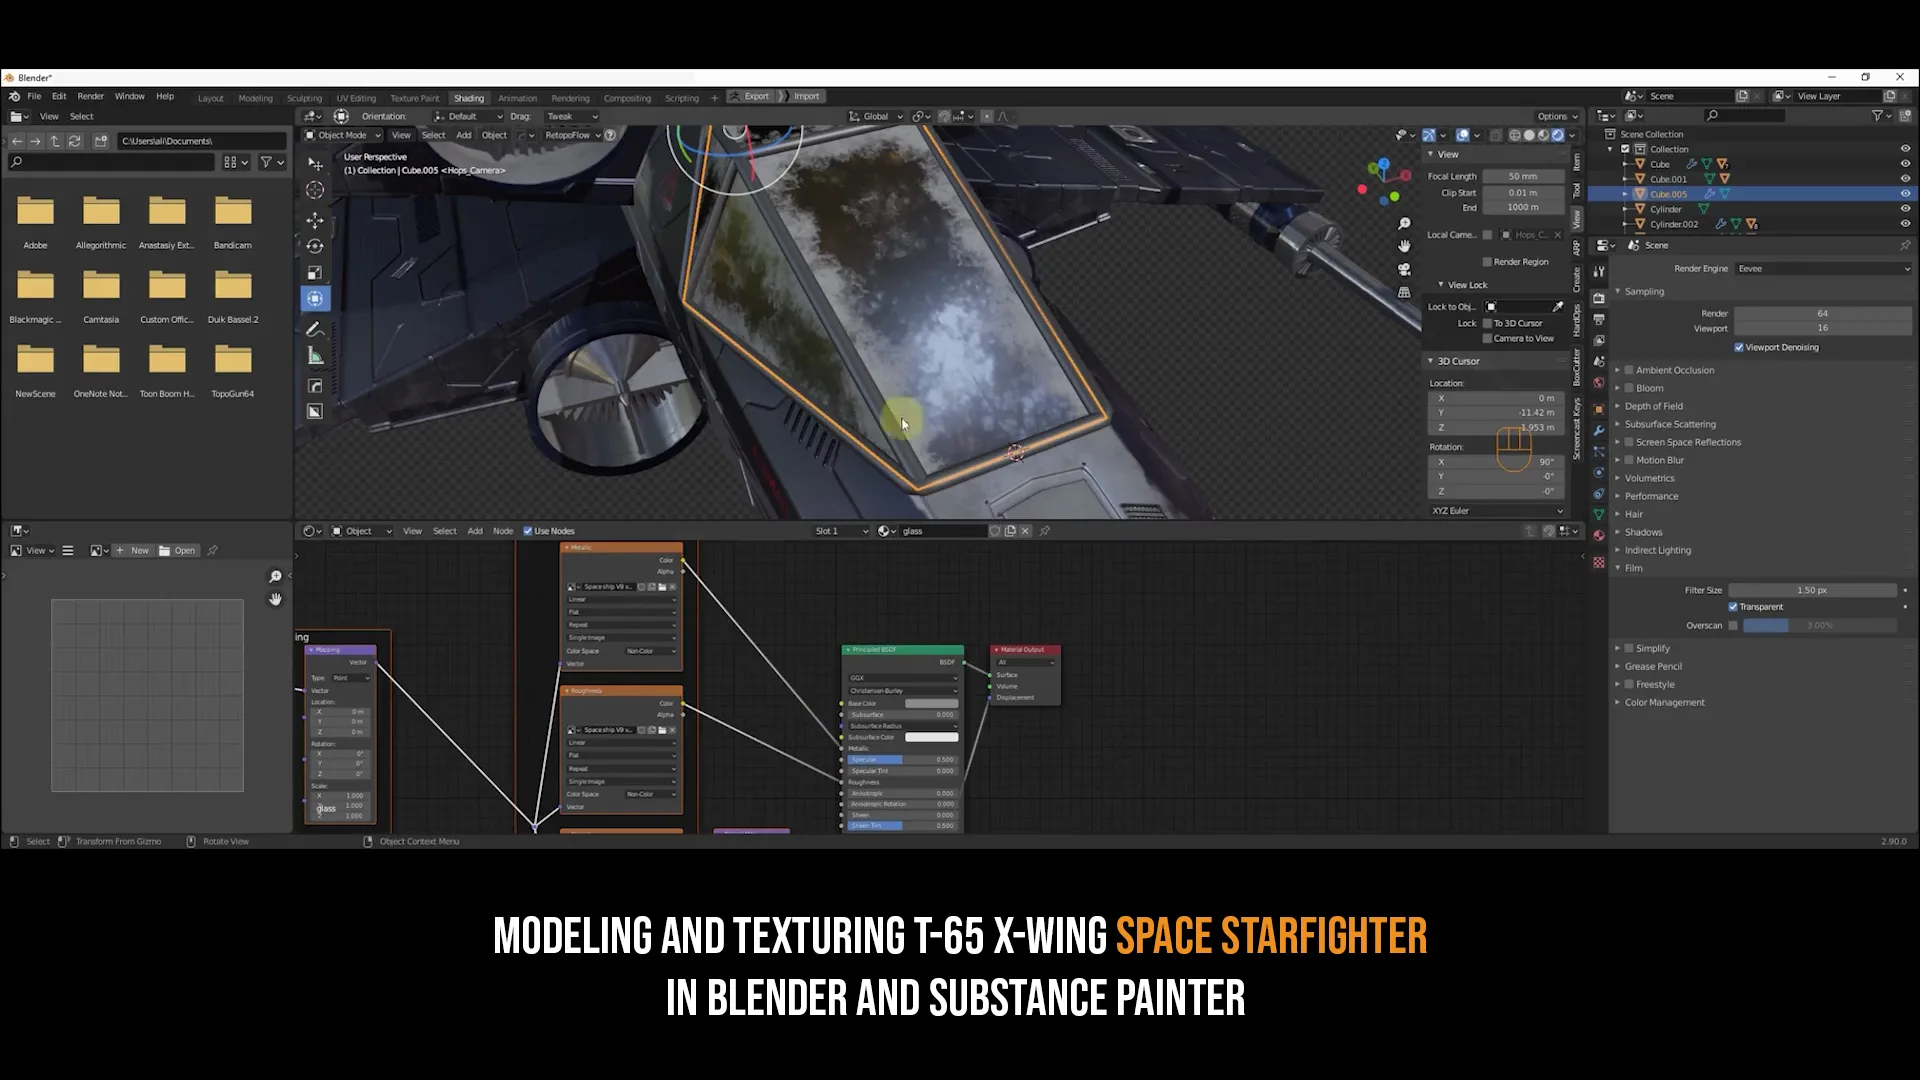Switch to solid viewport shading
Screen dimensions: 1920x1080
1529,135
